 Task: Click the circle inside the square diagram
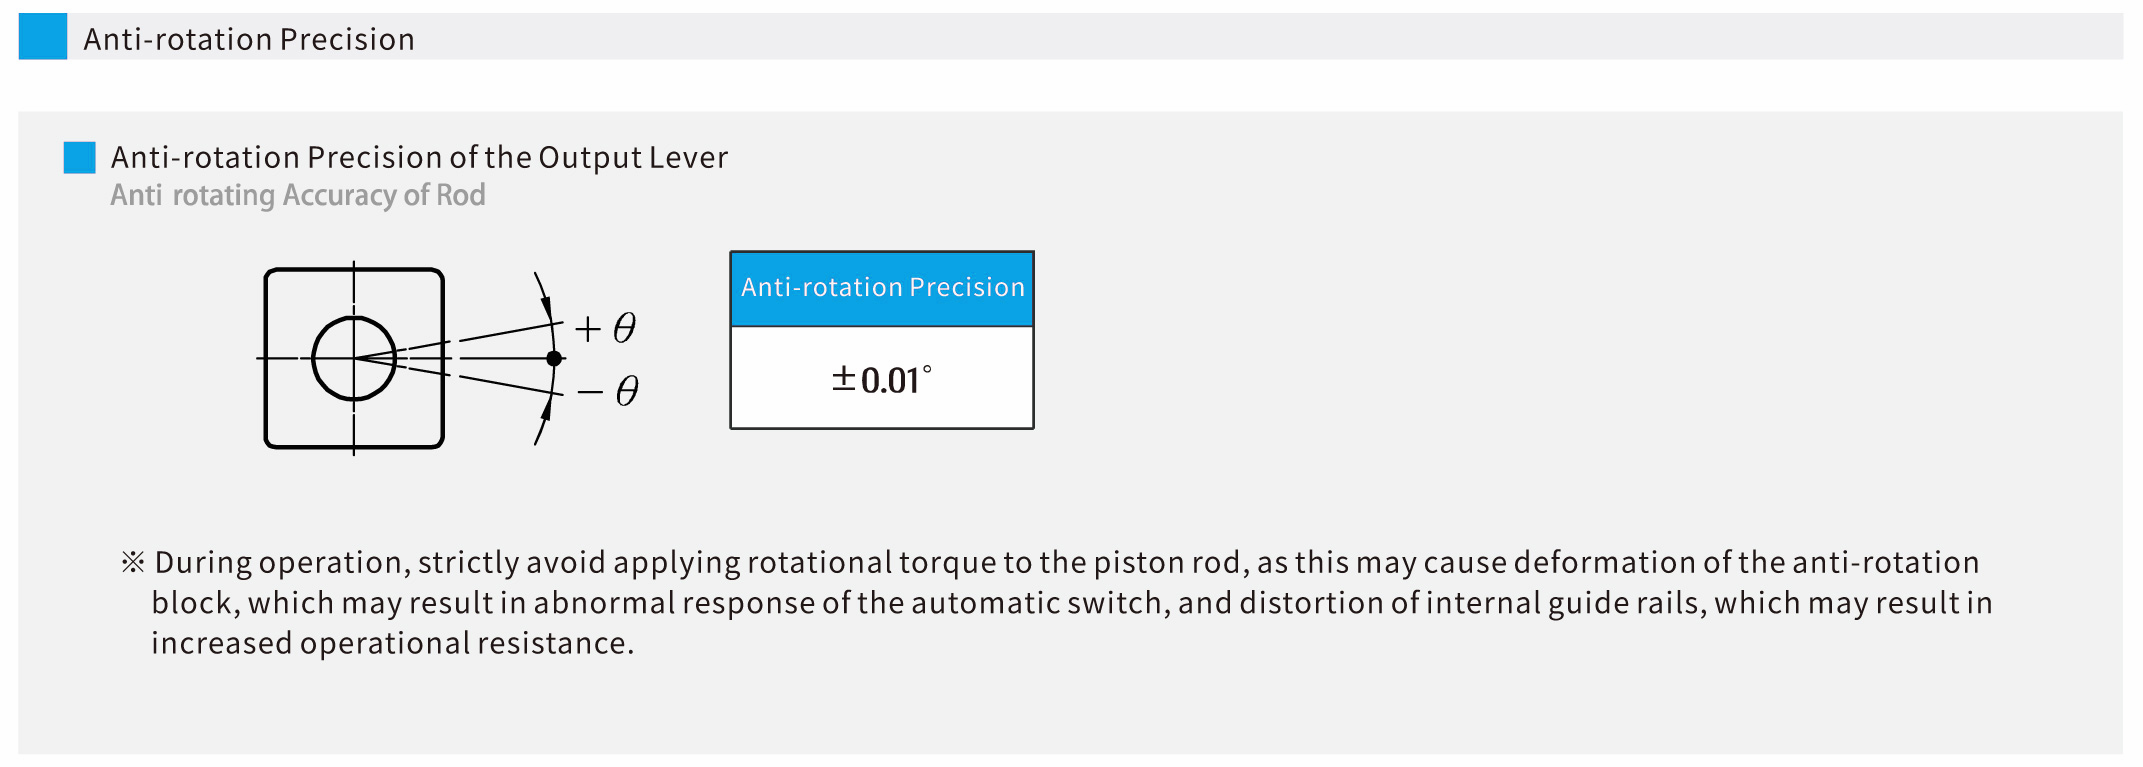[352, 358]
